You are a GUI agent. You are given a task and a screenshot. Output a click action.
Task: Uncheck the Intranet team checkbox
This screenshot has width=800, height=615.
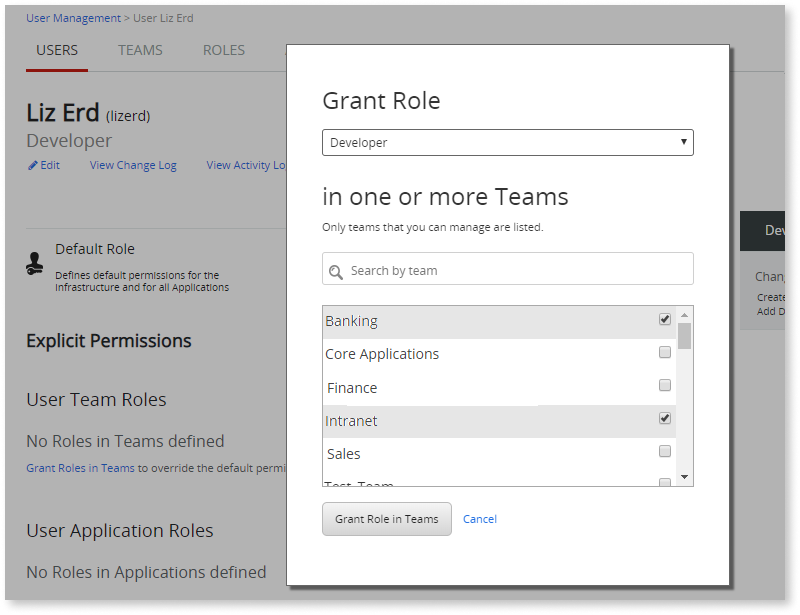pos(664,418)
